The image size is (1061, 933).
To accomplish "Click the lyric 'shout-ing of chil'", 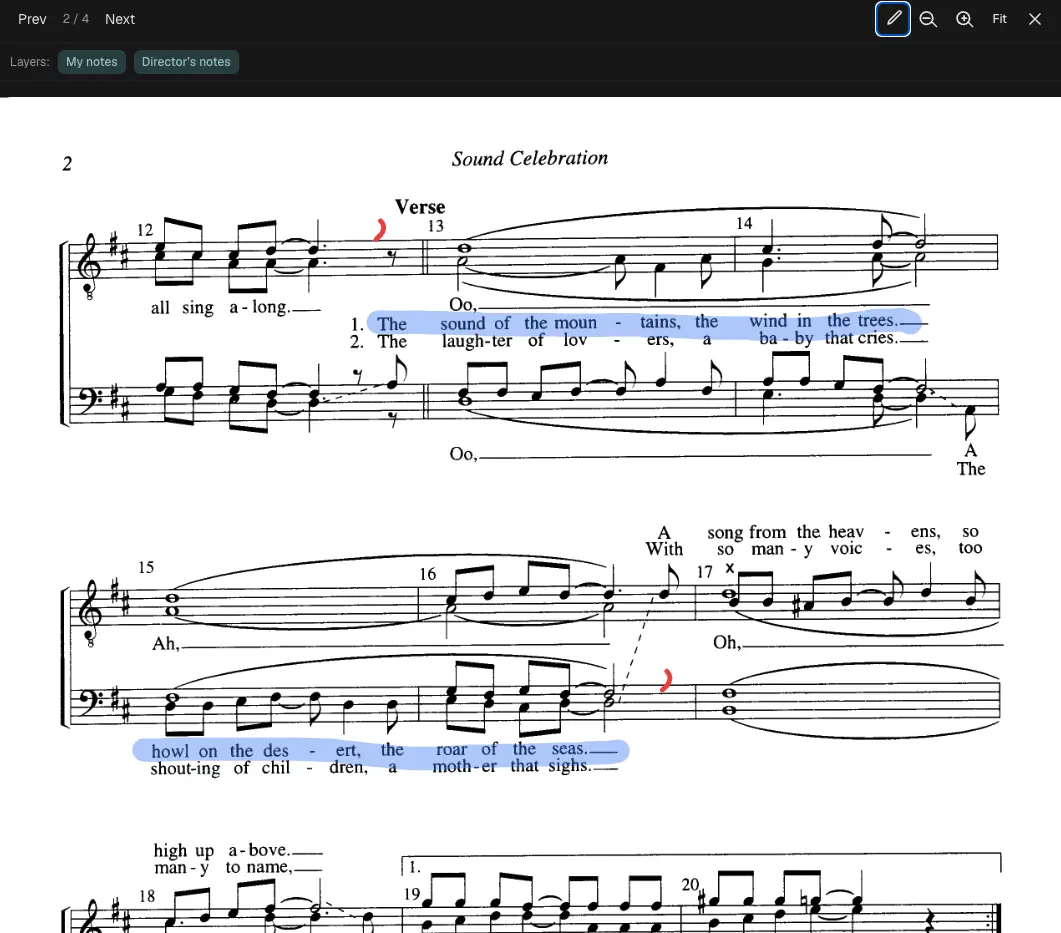I will [221, 768].
